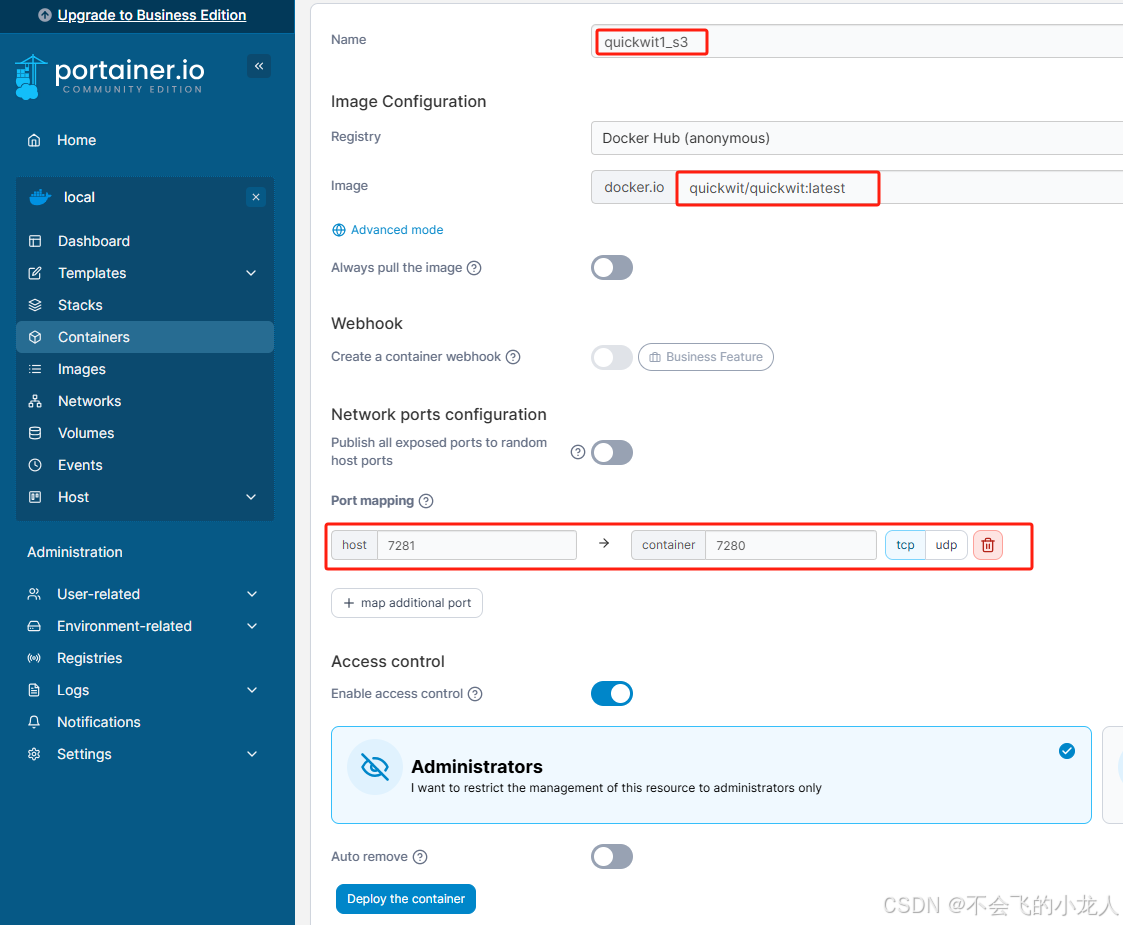The width and height of the screenshot is (1123, 925).
Task: Click the Portainer crane logo
Action: click(30, 77)
